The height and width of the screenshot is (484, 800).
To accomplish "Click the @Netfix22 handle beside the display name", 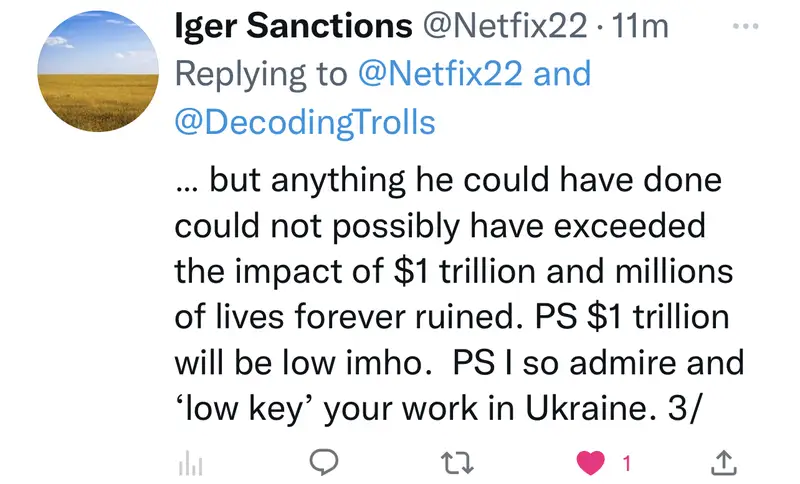I will click(505, 27).
